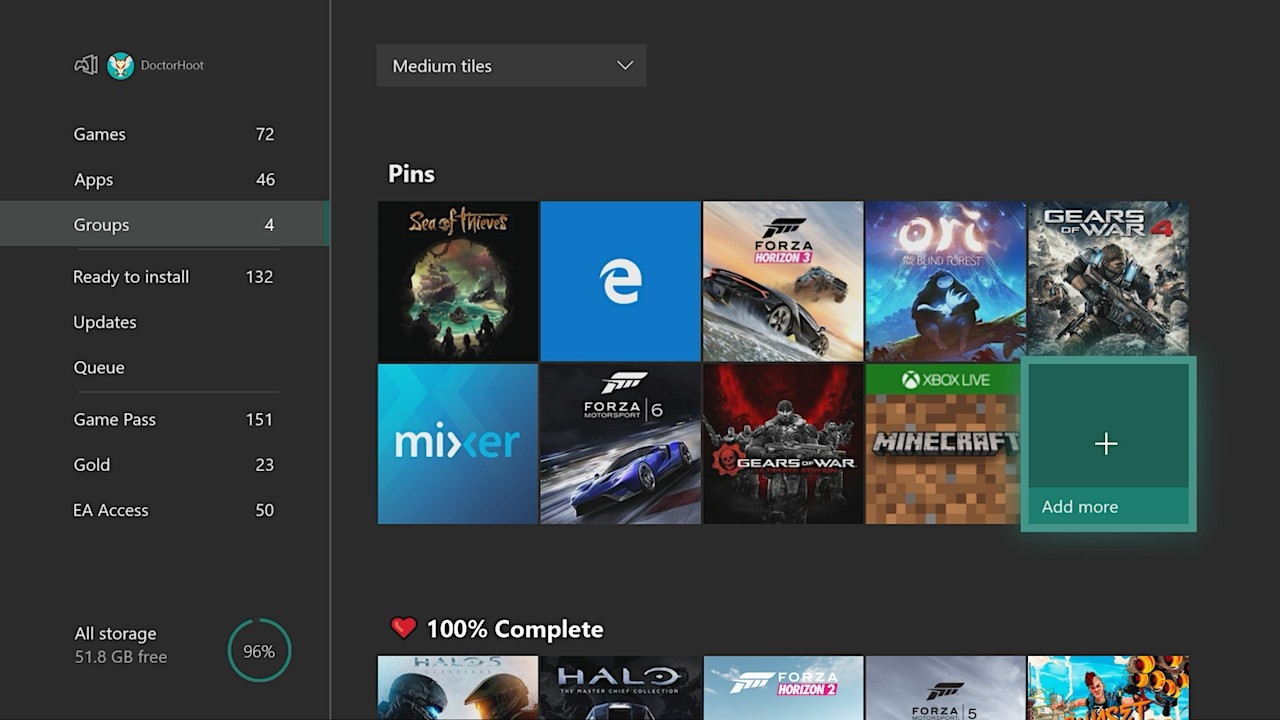Open the Mixer app tile
Image resolution: width=1280 pixels, height=720 pixels.
click(x=457, y=443)
